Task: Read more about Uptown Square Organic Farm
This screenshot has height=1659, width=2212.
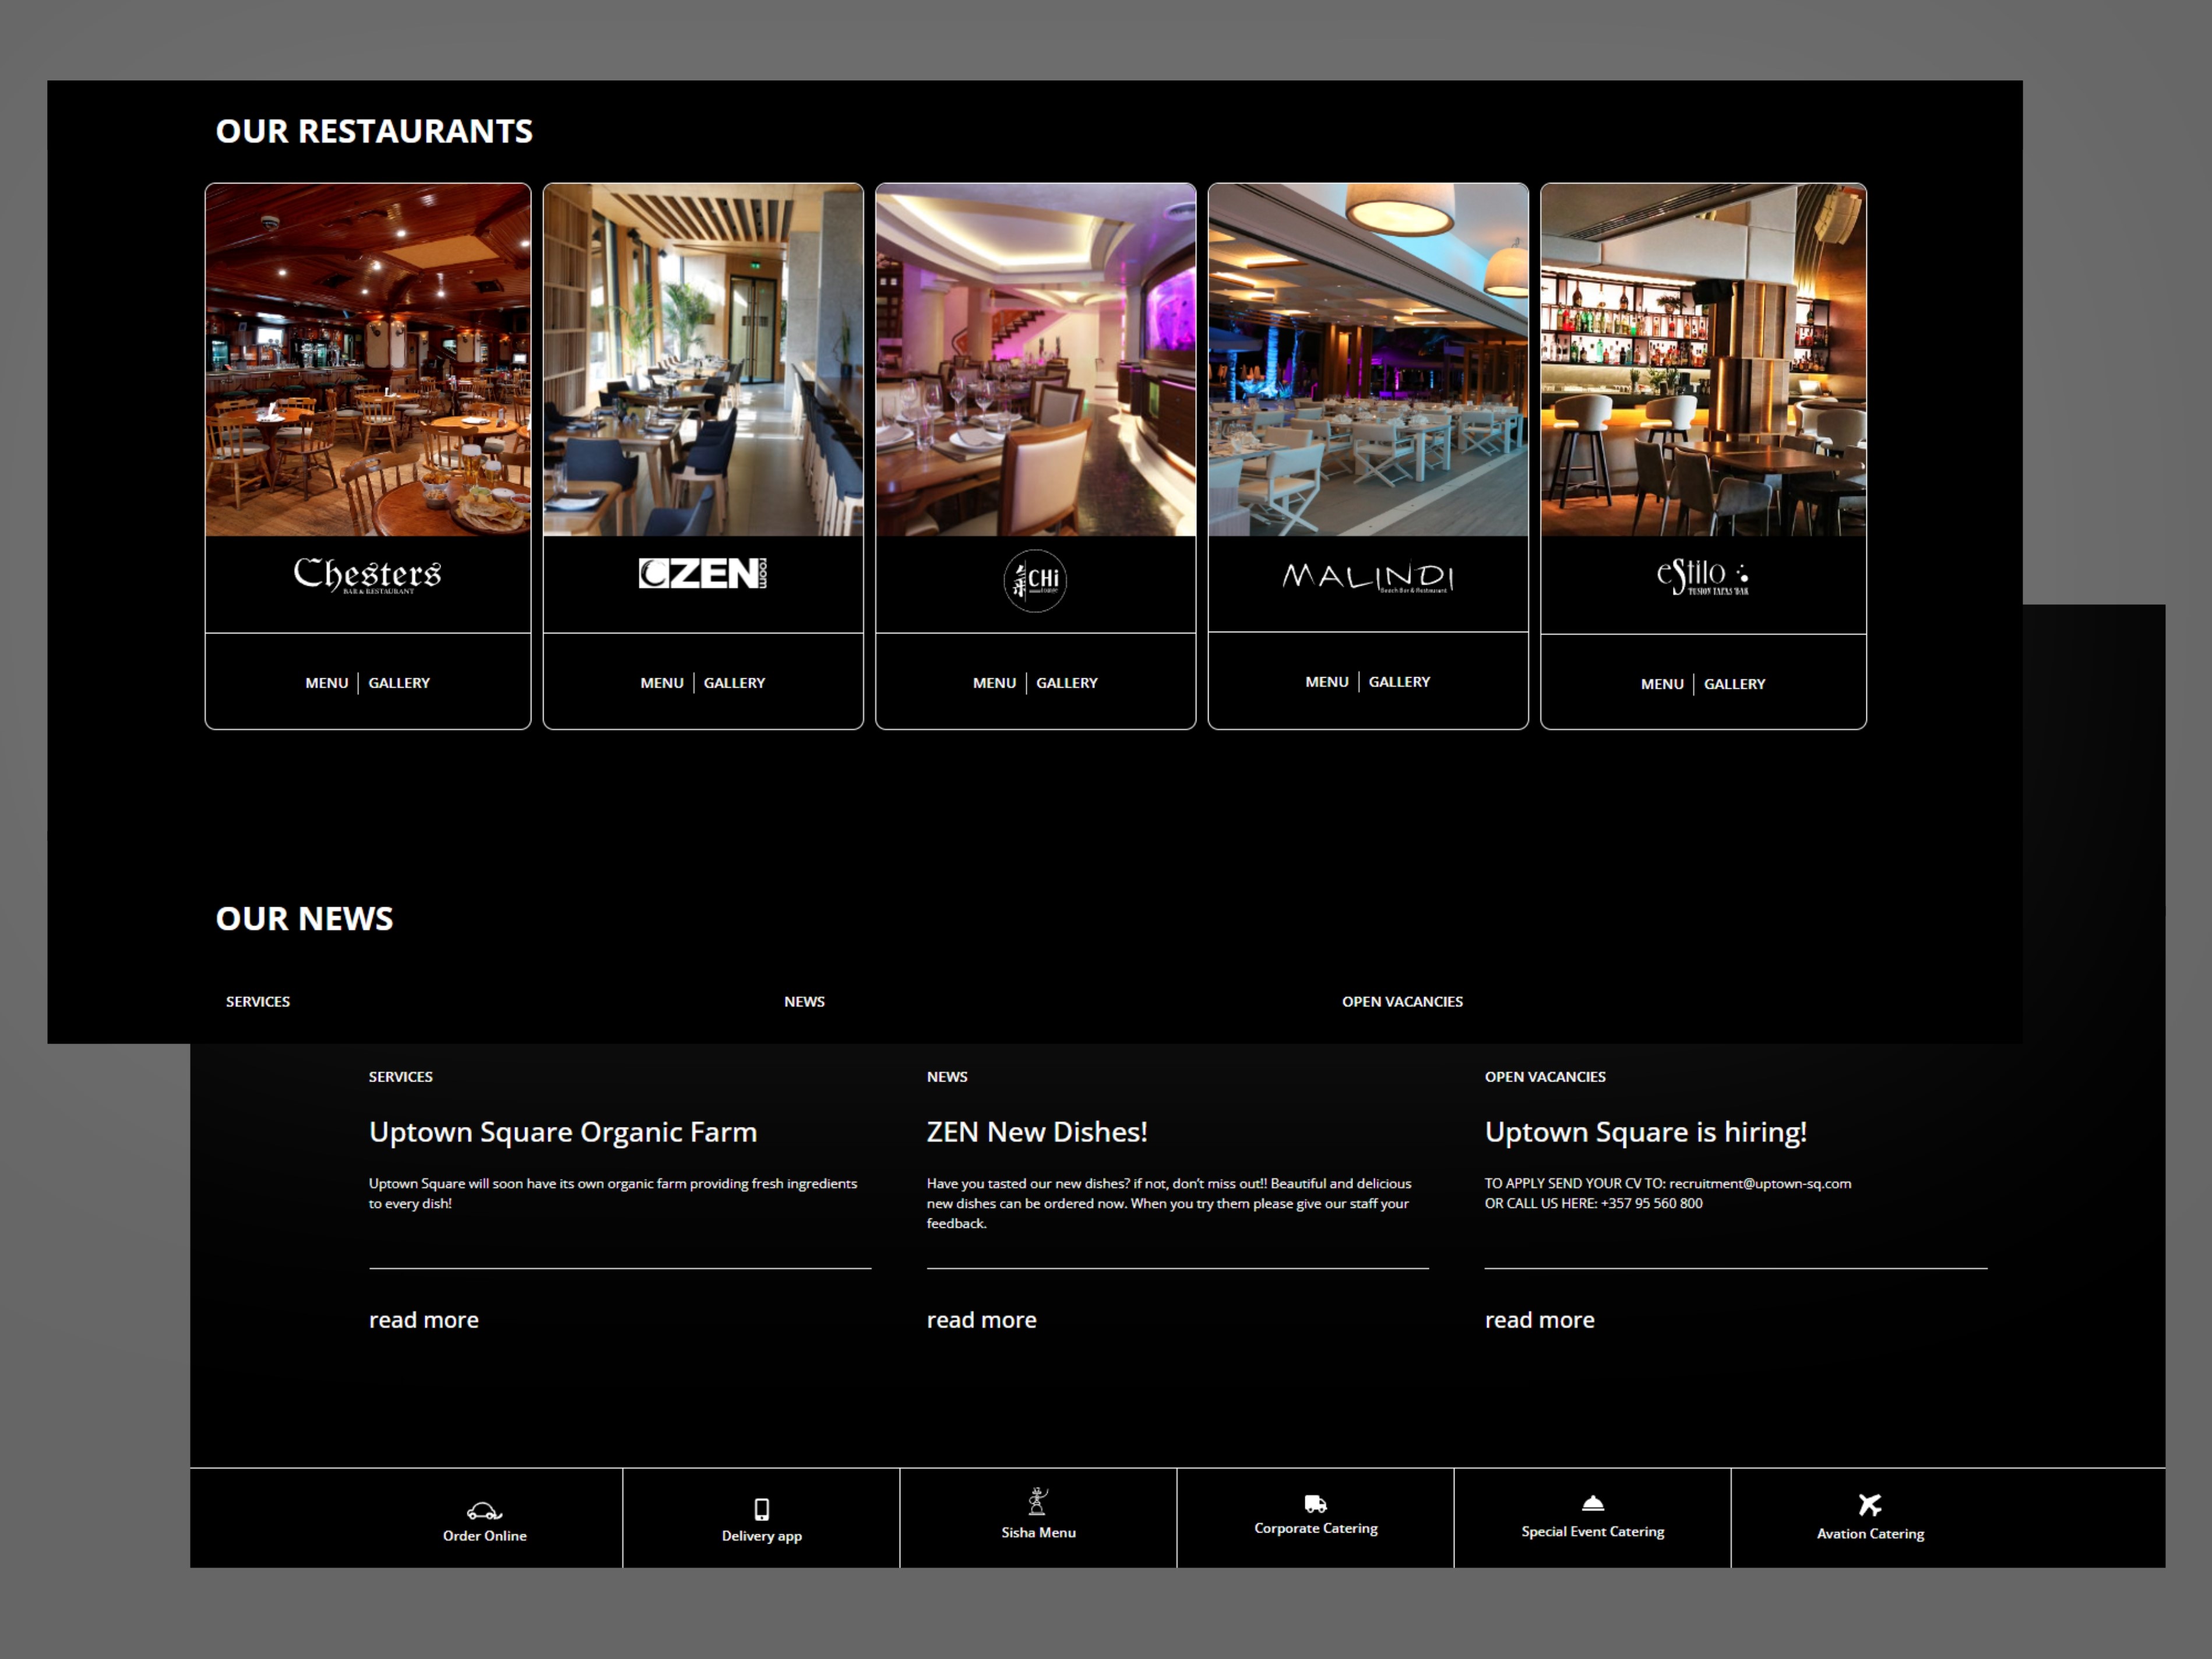Action: coord(423,1320)
